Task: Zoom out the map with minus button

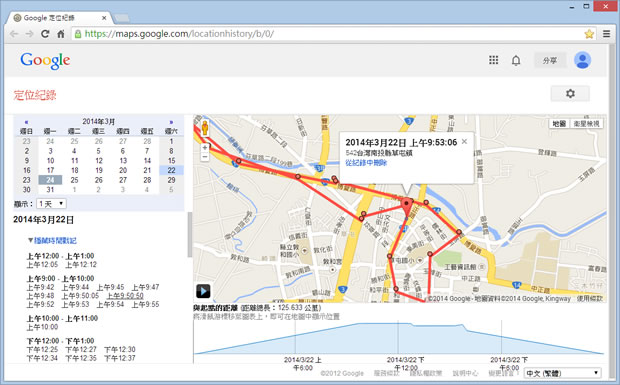Action: (204, 157)
